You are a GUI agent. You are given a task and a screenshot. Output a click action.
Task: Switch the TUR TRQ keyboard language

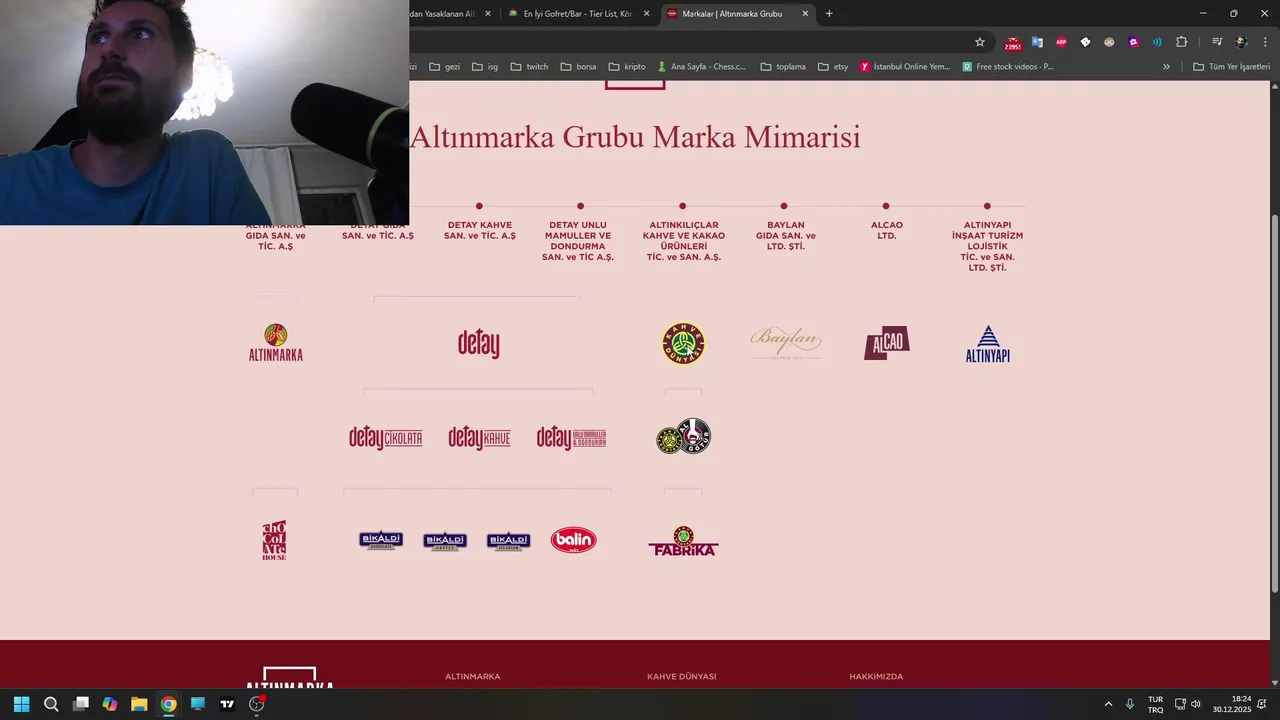[x=1155, y=704]
